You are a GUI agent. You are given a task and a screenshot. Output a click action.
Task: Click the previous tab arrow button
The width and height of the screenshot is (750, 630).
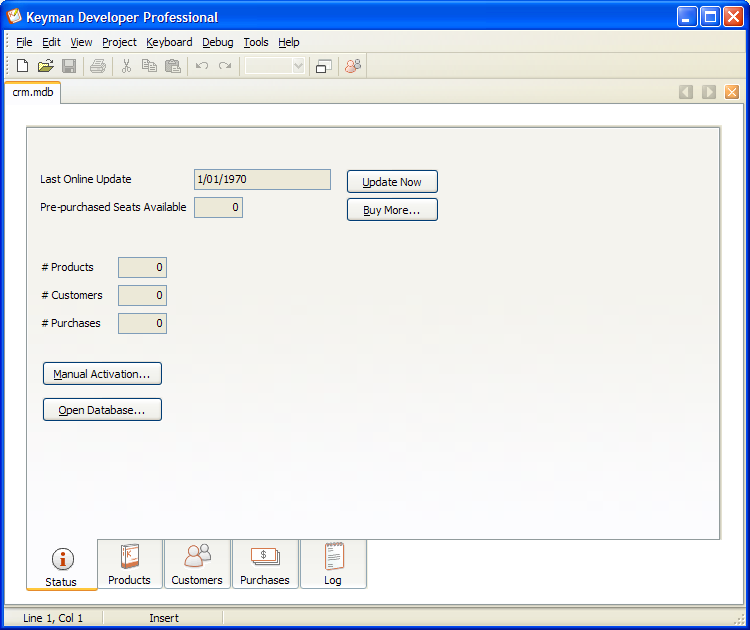(x=686, y=92)
